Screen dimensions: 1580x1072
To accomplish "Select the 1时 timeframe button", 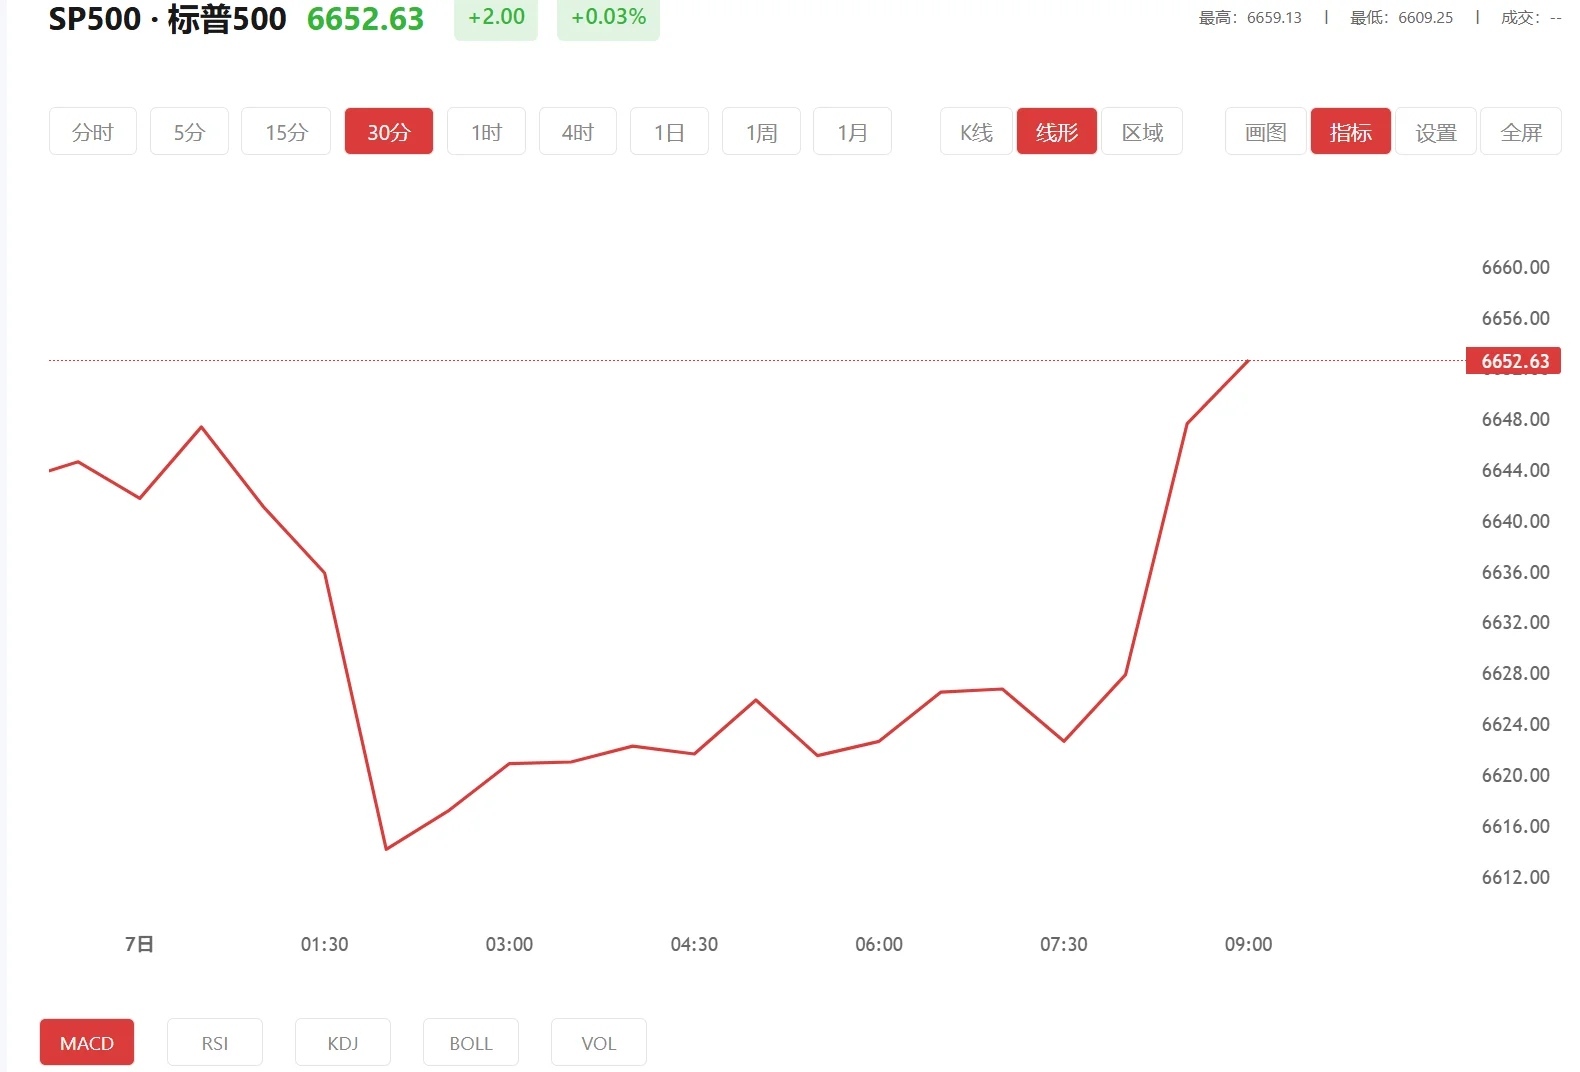I will click(x=486, y=132).
